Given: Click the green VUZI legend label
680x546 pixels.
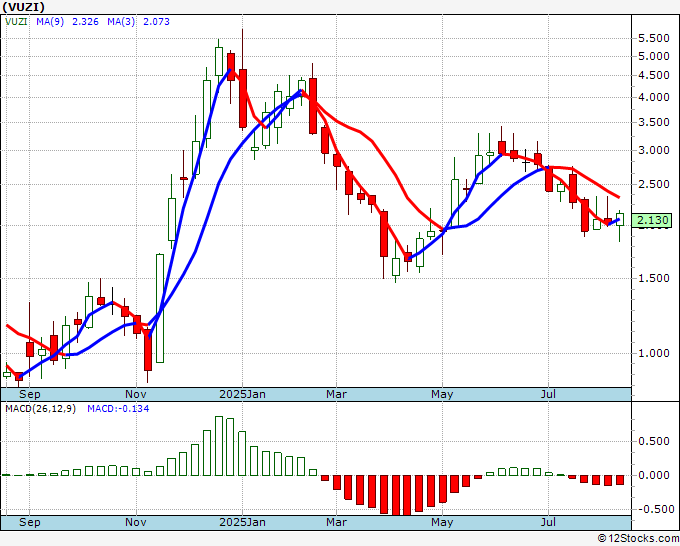Looking at the screenshot, I should [16, 22].
